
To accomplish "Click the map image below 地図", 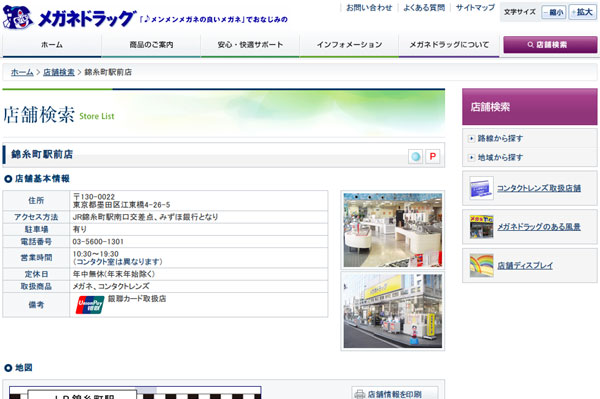I will [x=135, y=392].
